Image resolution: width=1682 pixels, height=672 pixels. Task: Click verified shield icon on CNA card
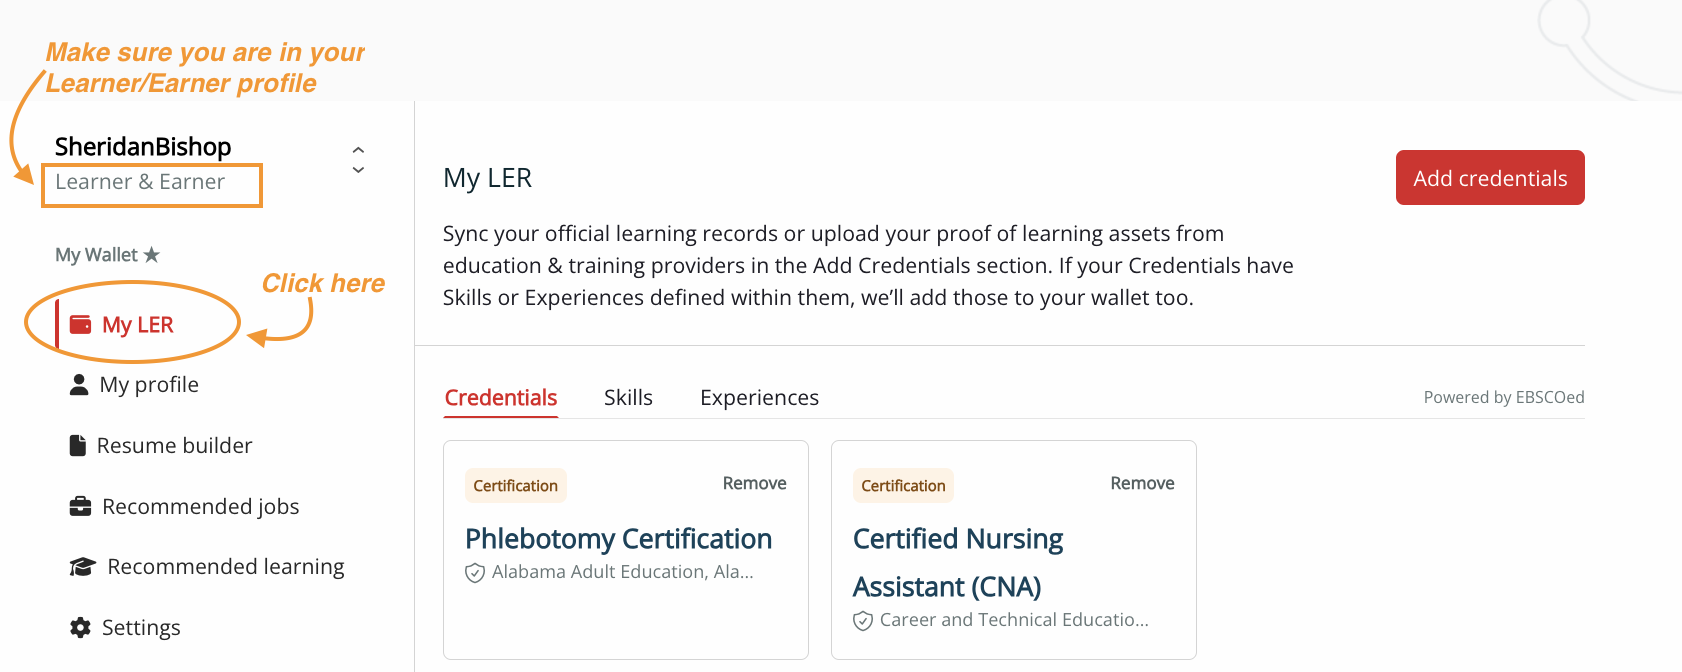(x=863, y=621)
